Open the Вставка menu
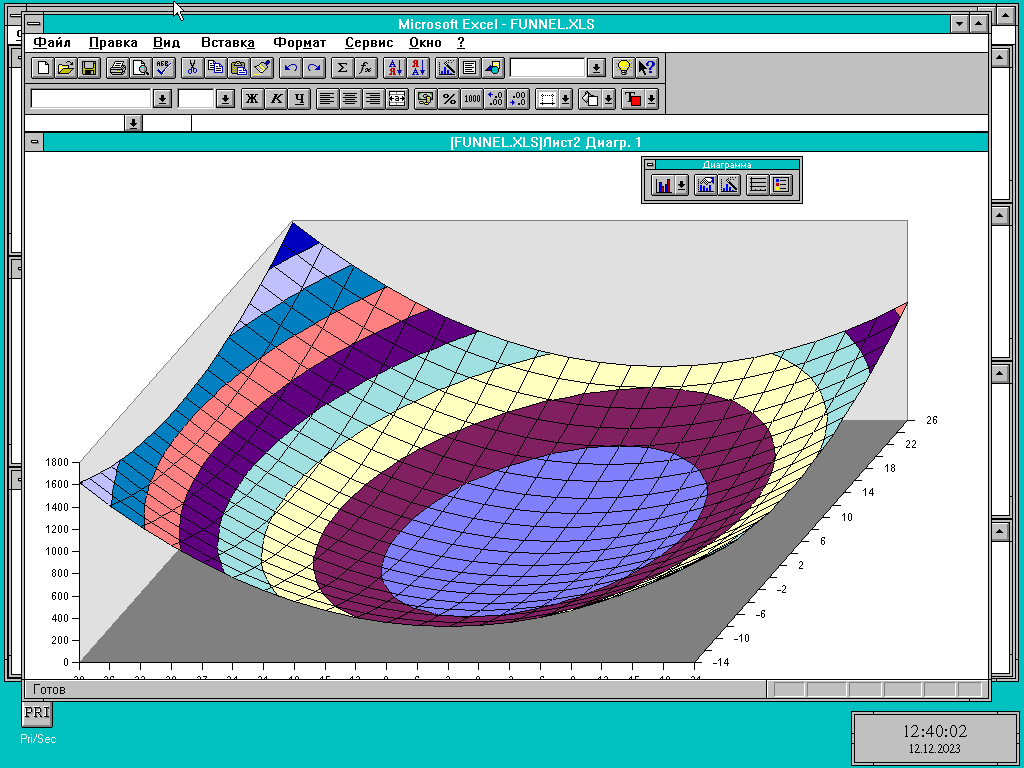This screenshot has height=768, width=1024. (x=227, y=42)
